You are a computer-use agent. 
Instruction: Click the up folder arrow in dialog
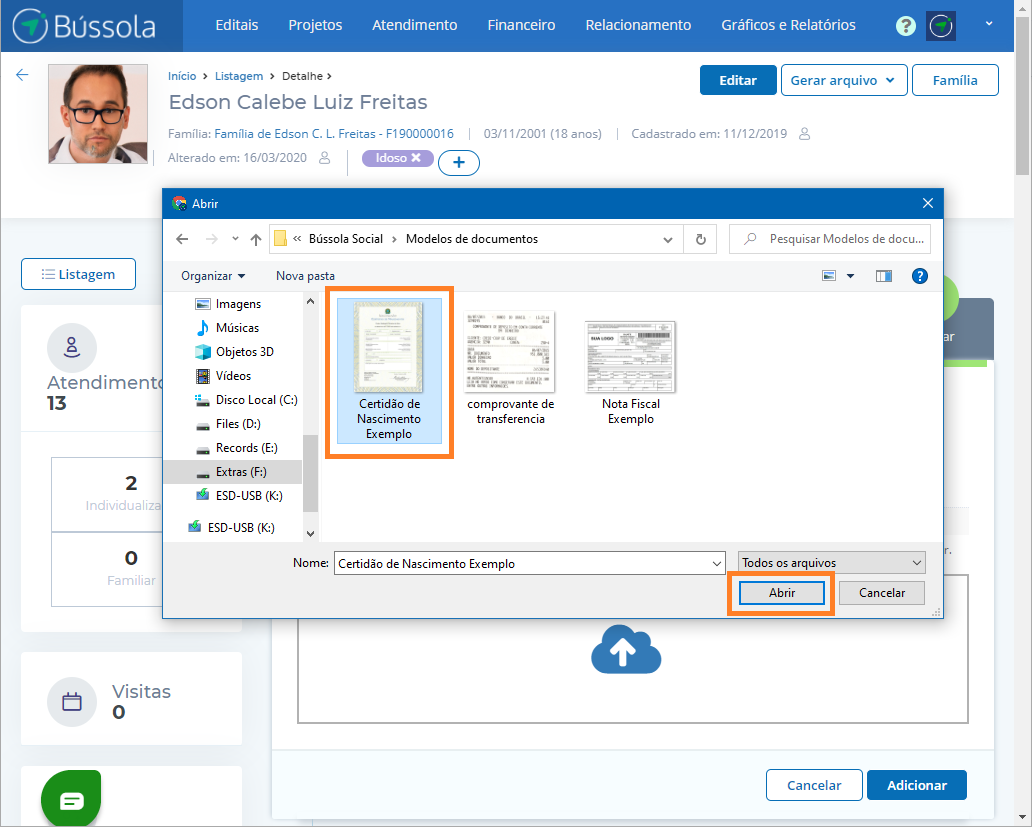pos(256,240)
